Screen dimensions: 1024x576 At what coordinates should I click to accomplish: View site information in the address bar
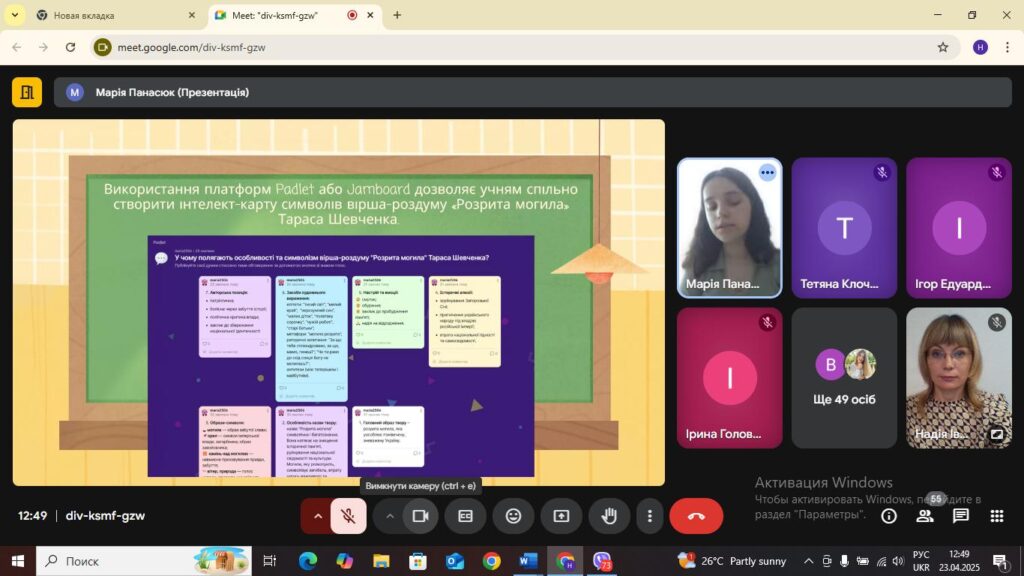click(x=103, y=47)
